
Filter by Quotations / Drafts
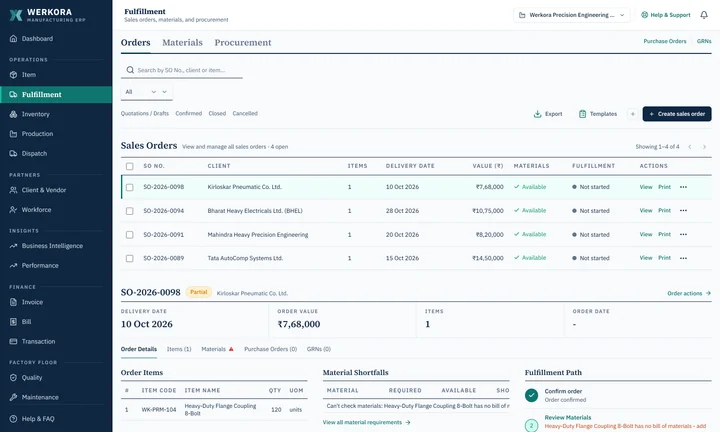coord(145,113)
